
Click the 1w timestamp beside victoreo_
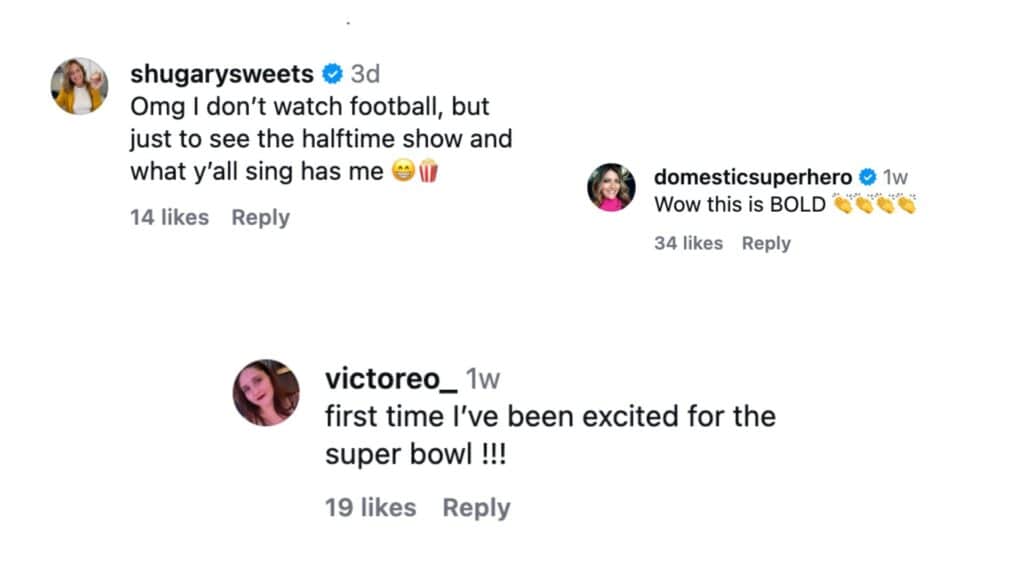486,380
